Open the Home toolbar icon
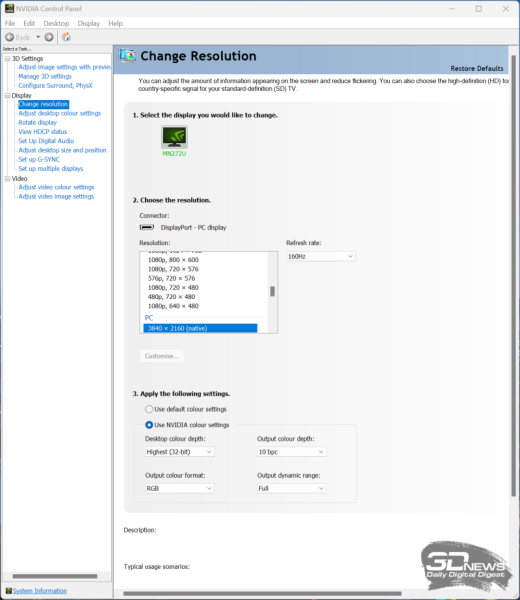The height and width of the screenshot is (600, 520). 66,37
